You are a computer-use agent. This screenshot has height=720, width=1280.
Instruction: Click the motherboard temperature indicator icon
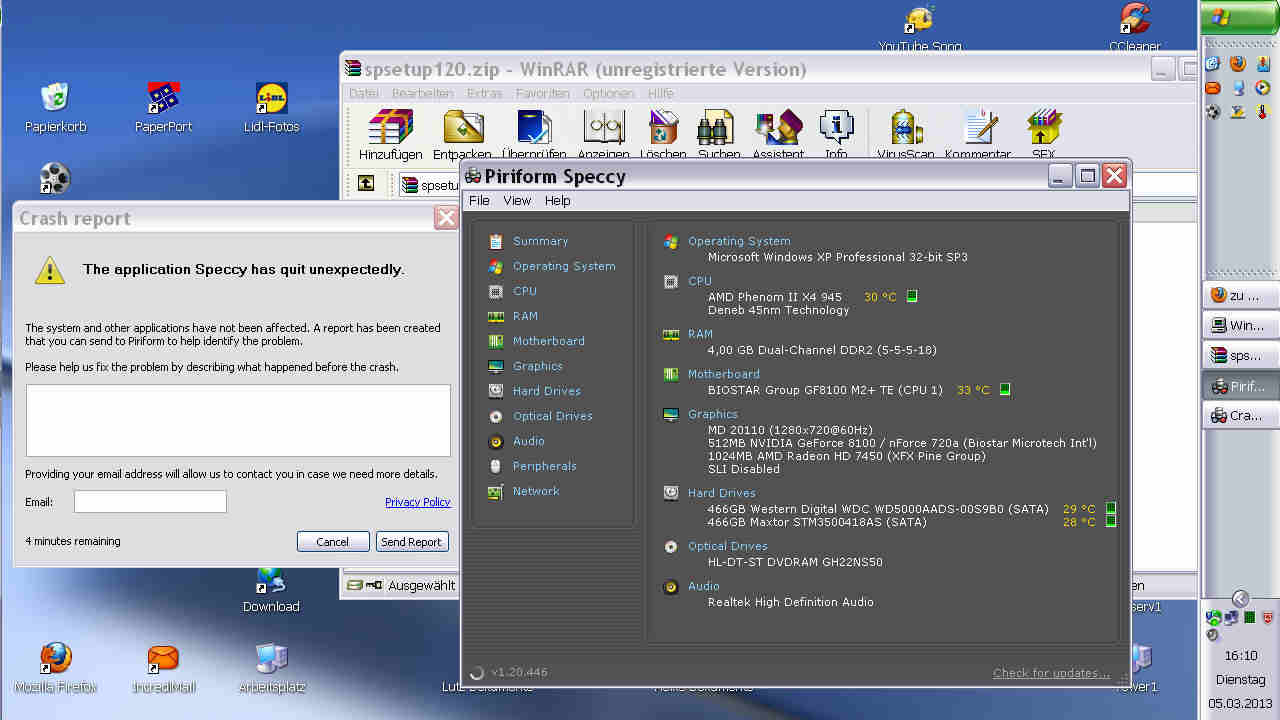pyautogui.click(x=1005, y=390)
